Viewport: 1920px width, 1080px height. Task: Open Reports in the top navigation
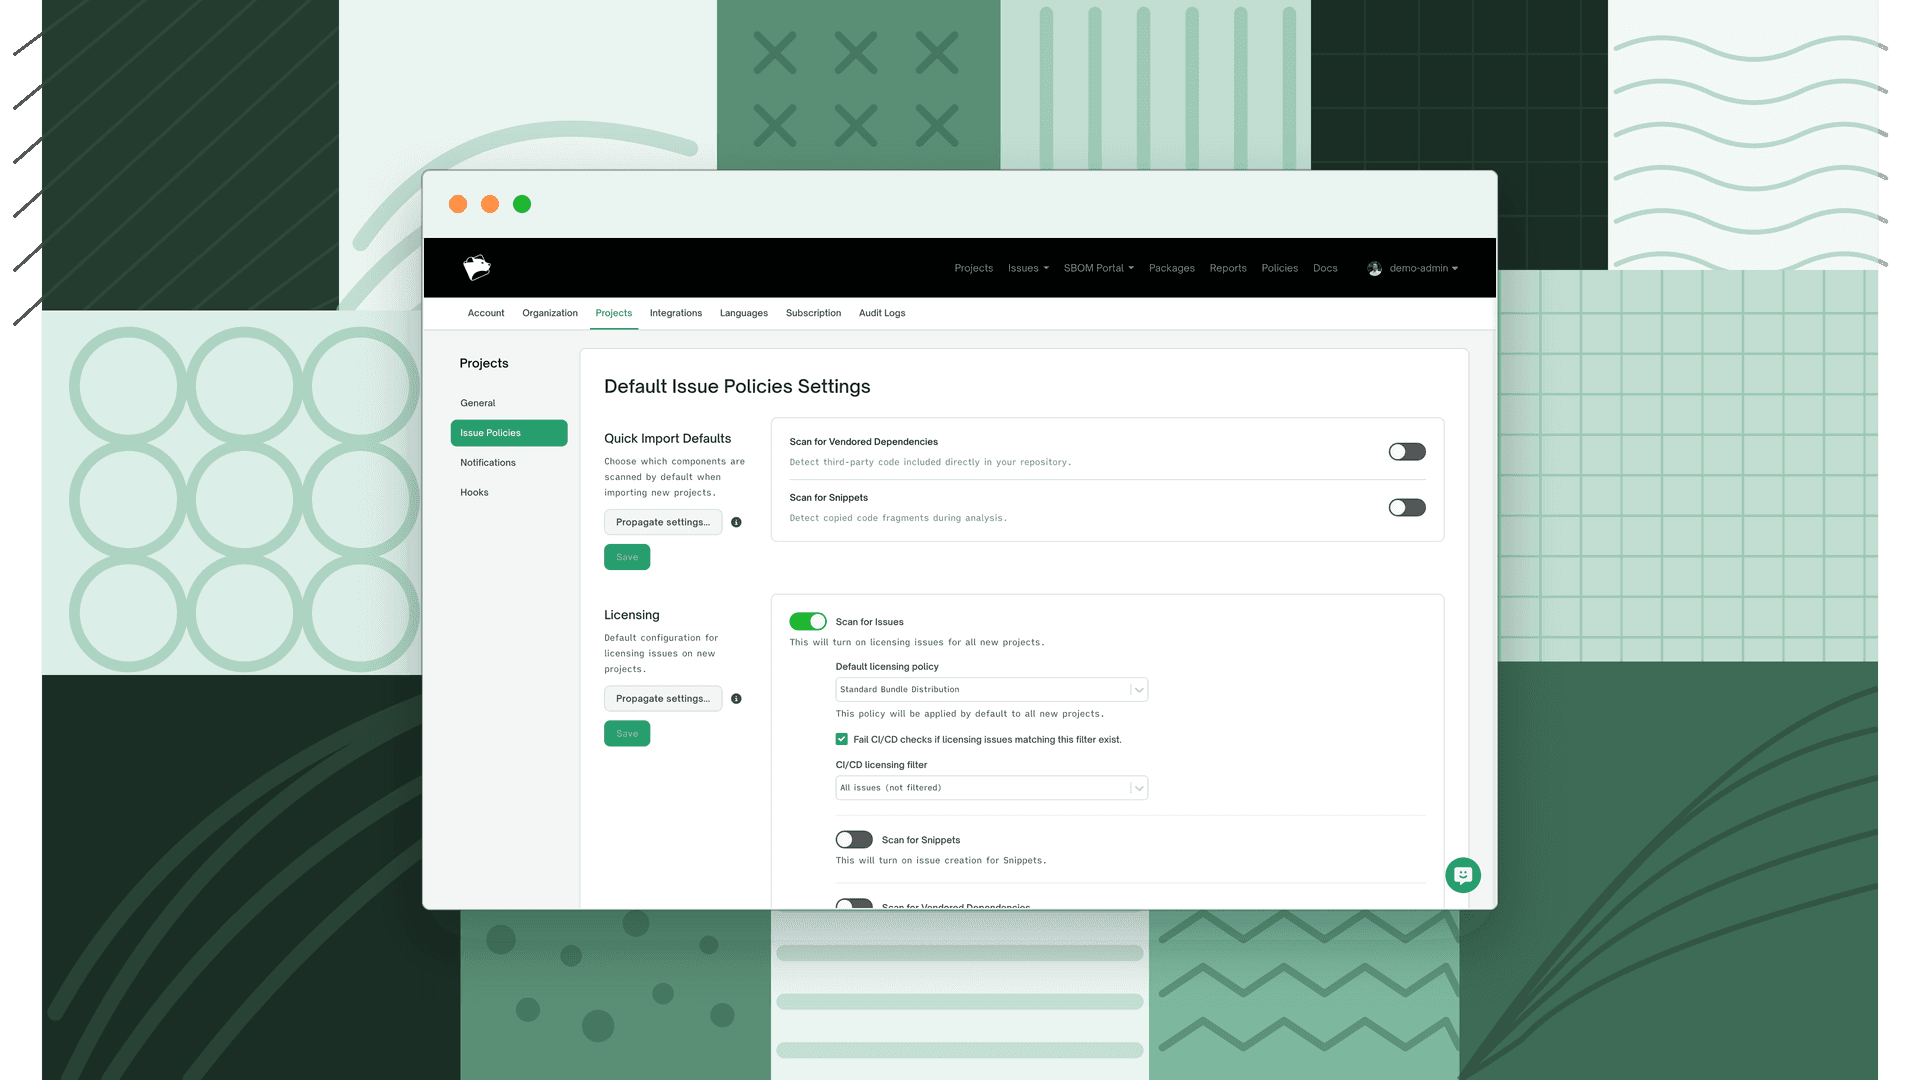tap(1228, 268)
